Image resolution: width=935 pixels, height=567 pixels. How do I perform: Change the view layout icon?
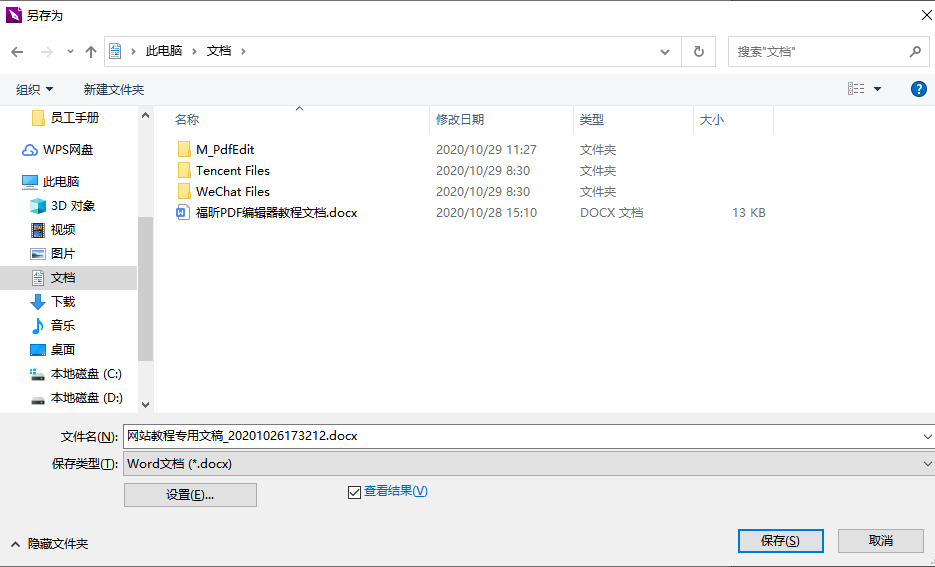coord(856,89)
